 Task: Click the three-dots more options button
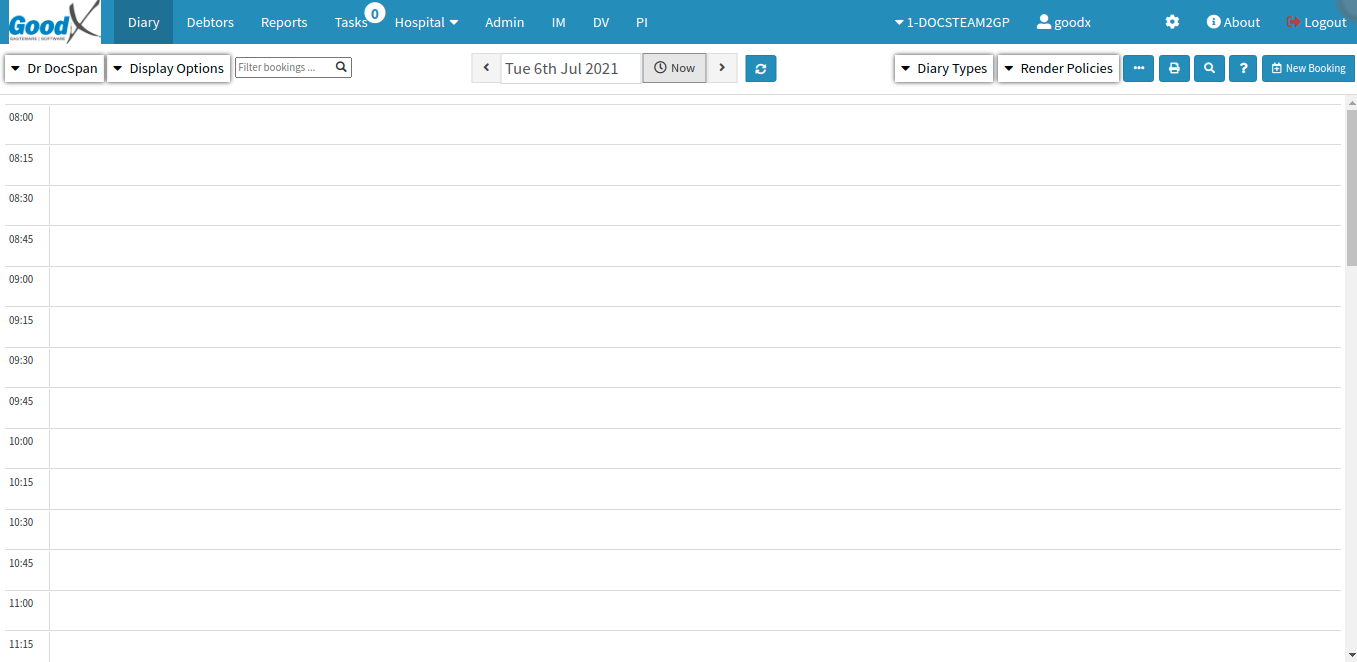[x=1138, y=68]
